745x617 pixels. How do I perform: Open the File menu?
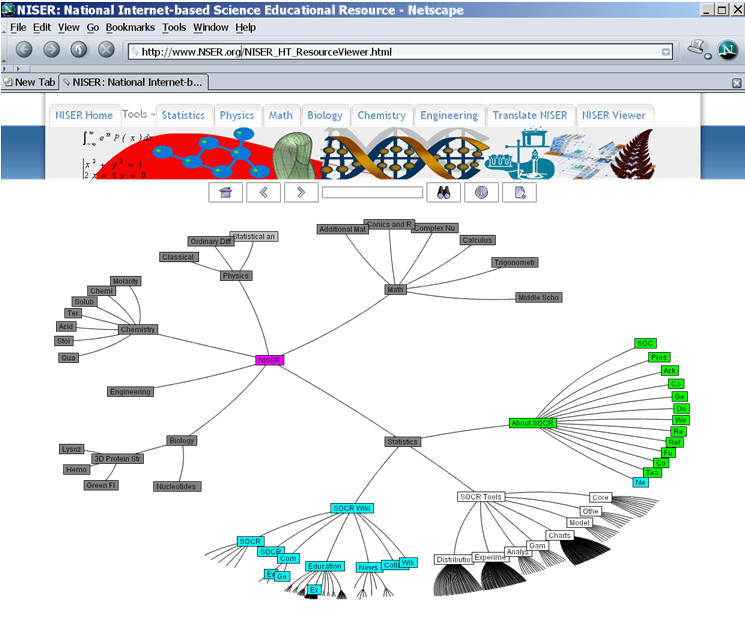point(18,28)
